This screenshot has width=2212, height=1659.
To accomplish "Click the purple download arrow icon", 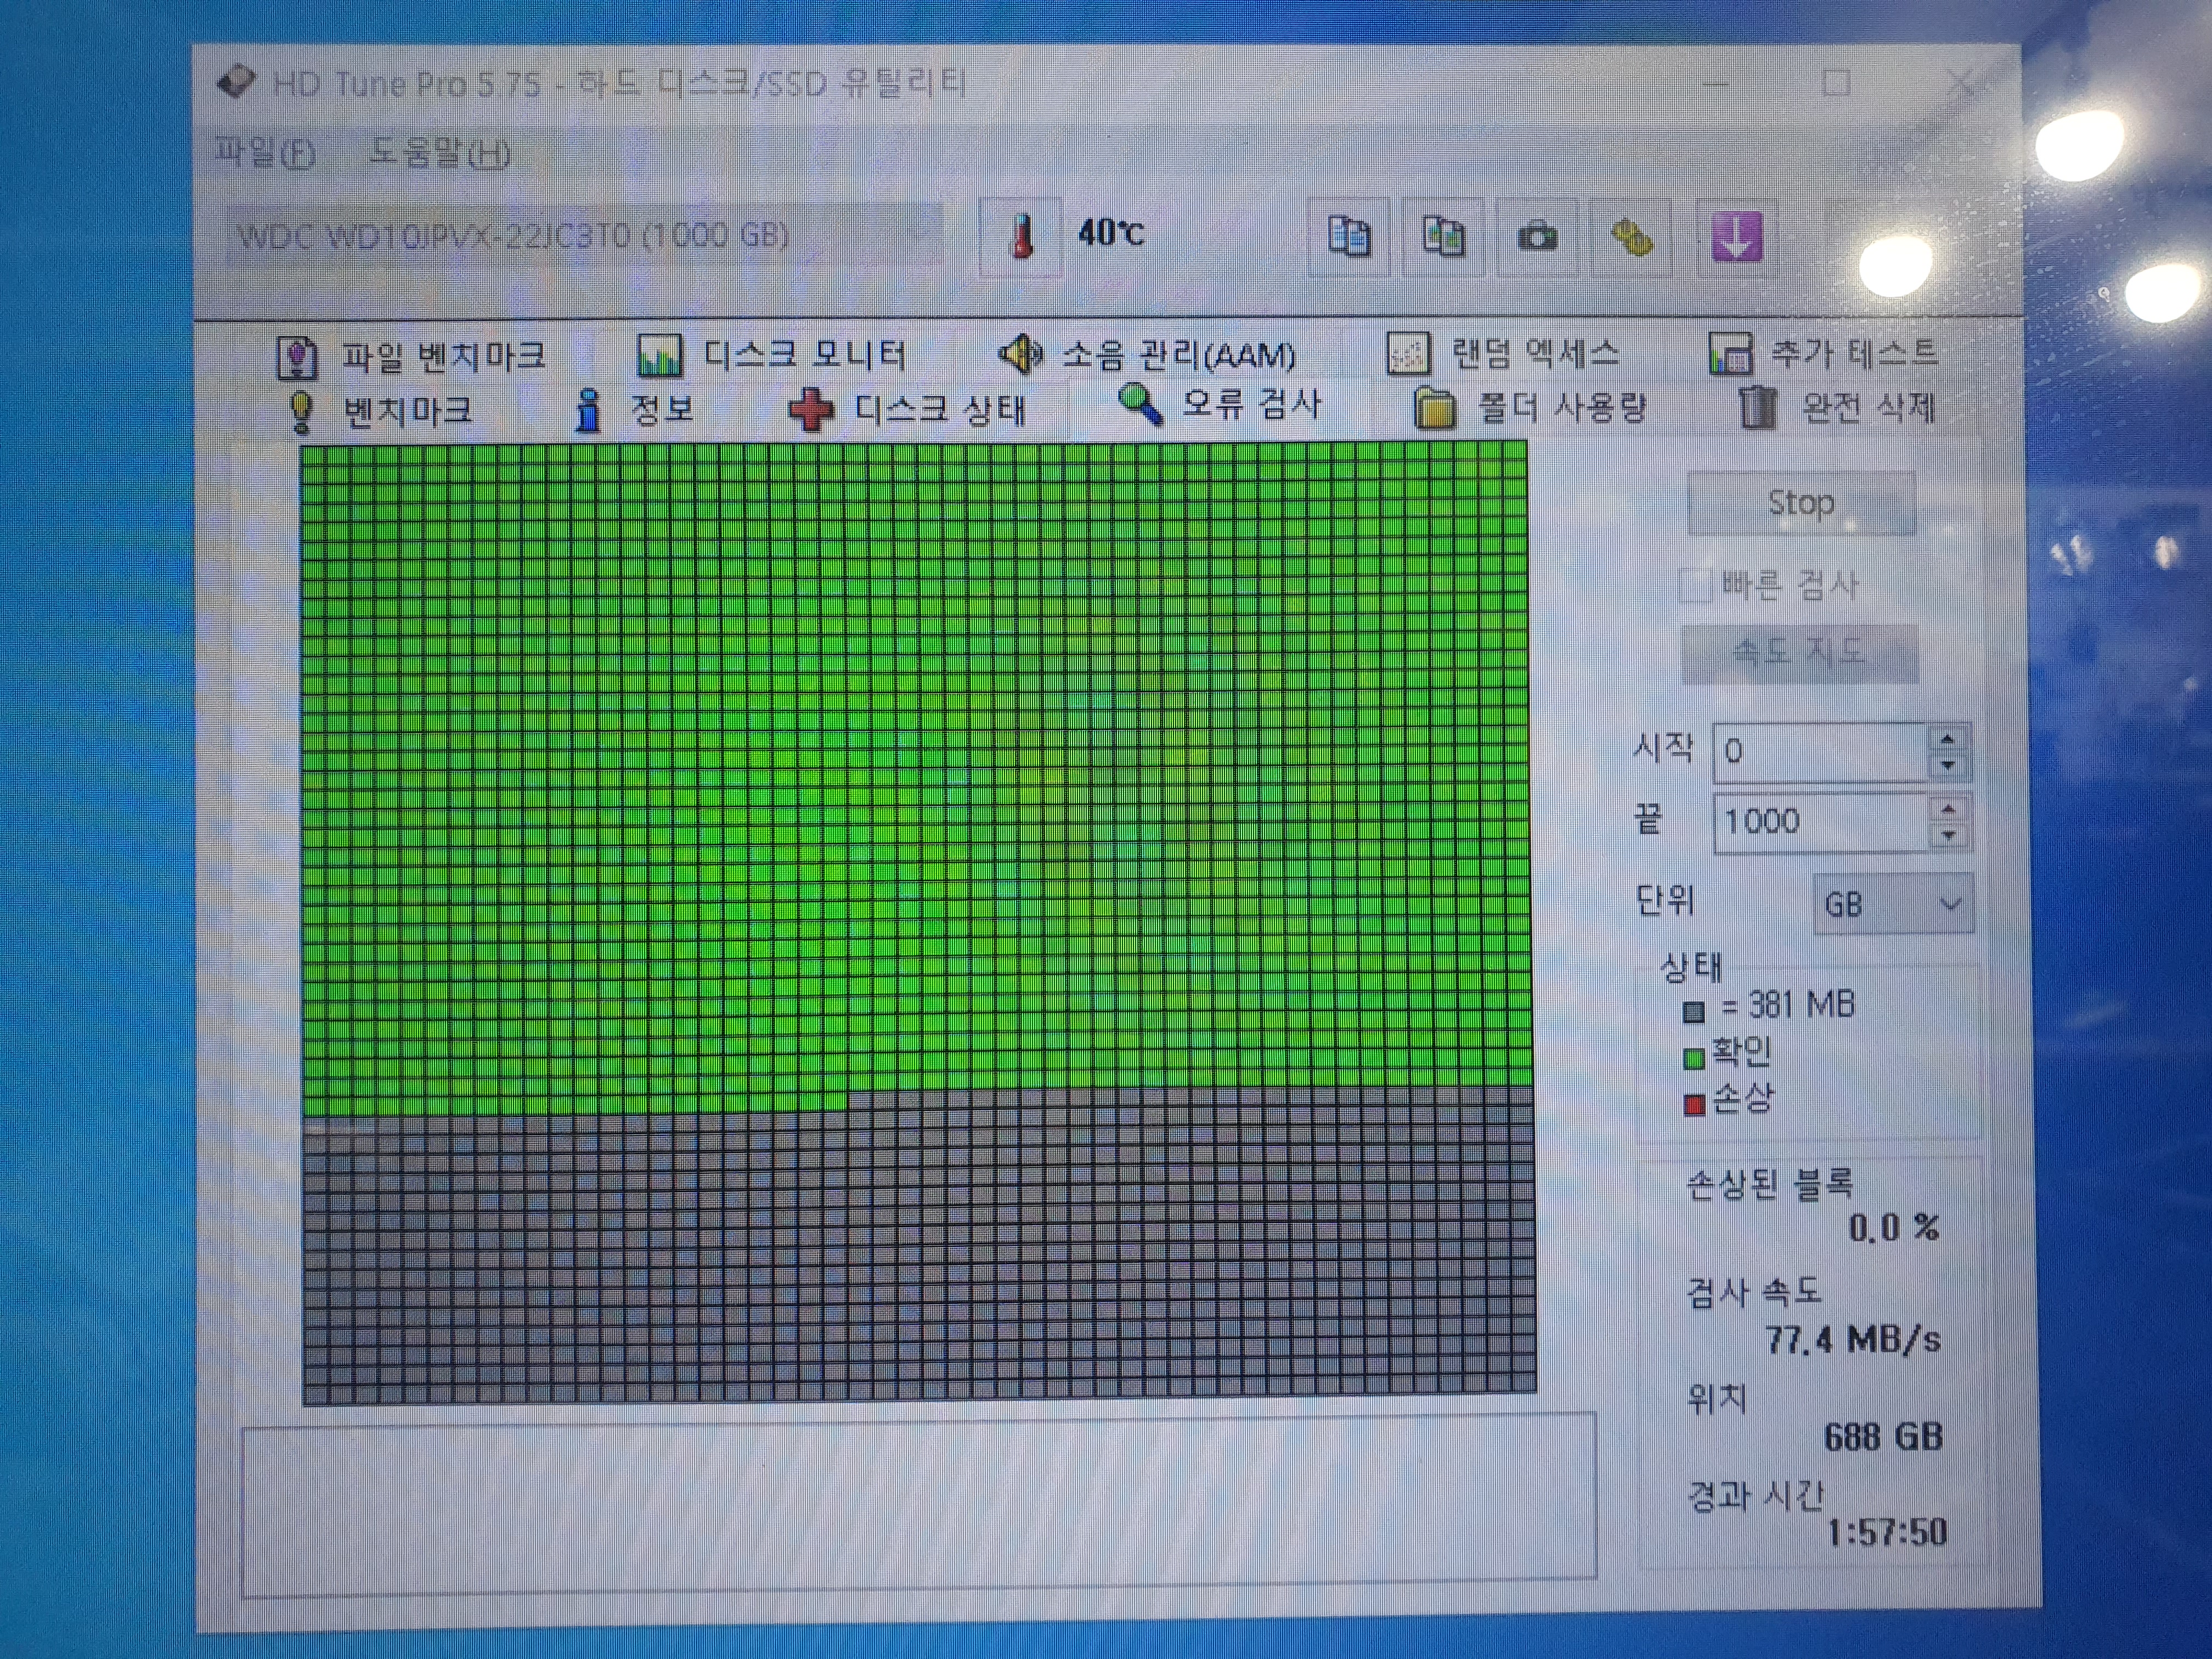I will point(1736,238).
